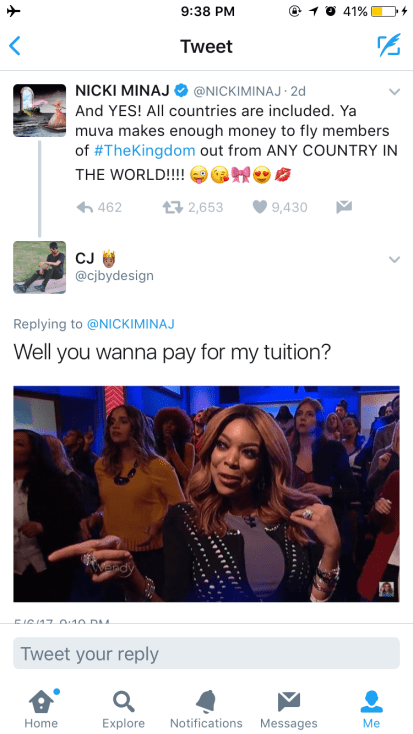This screenshot has width=413, height=734.
Task: Expand options chevron on CJ's tweet
Action: (395, 259)
